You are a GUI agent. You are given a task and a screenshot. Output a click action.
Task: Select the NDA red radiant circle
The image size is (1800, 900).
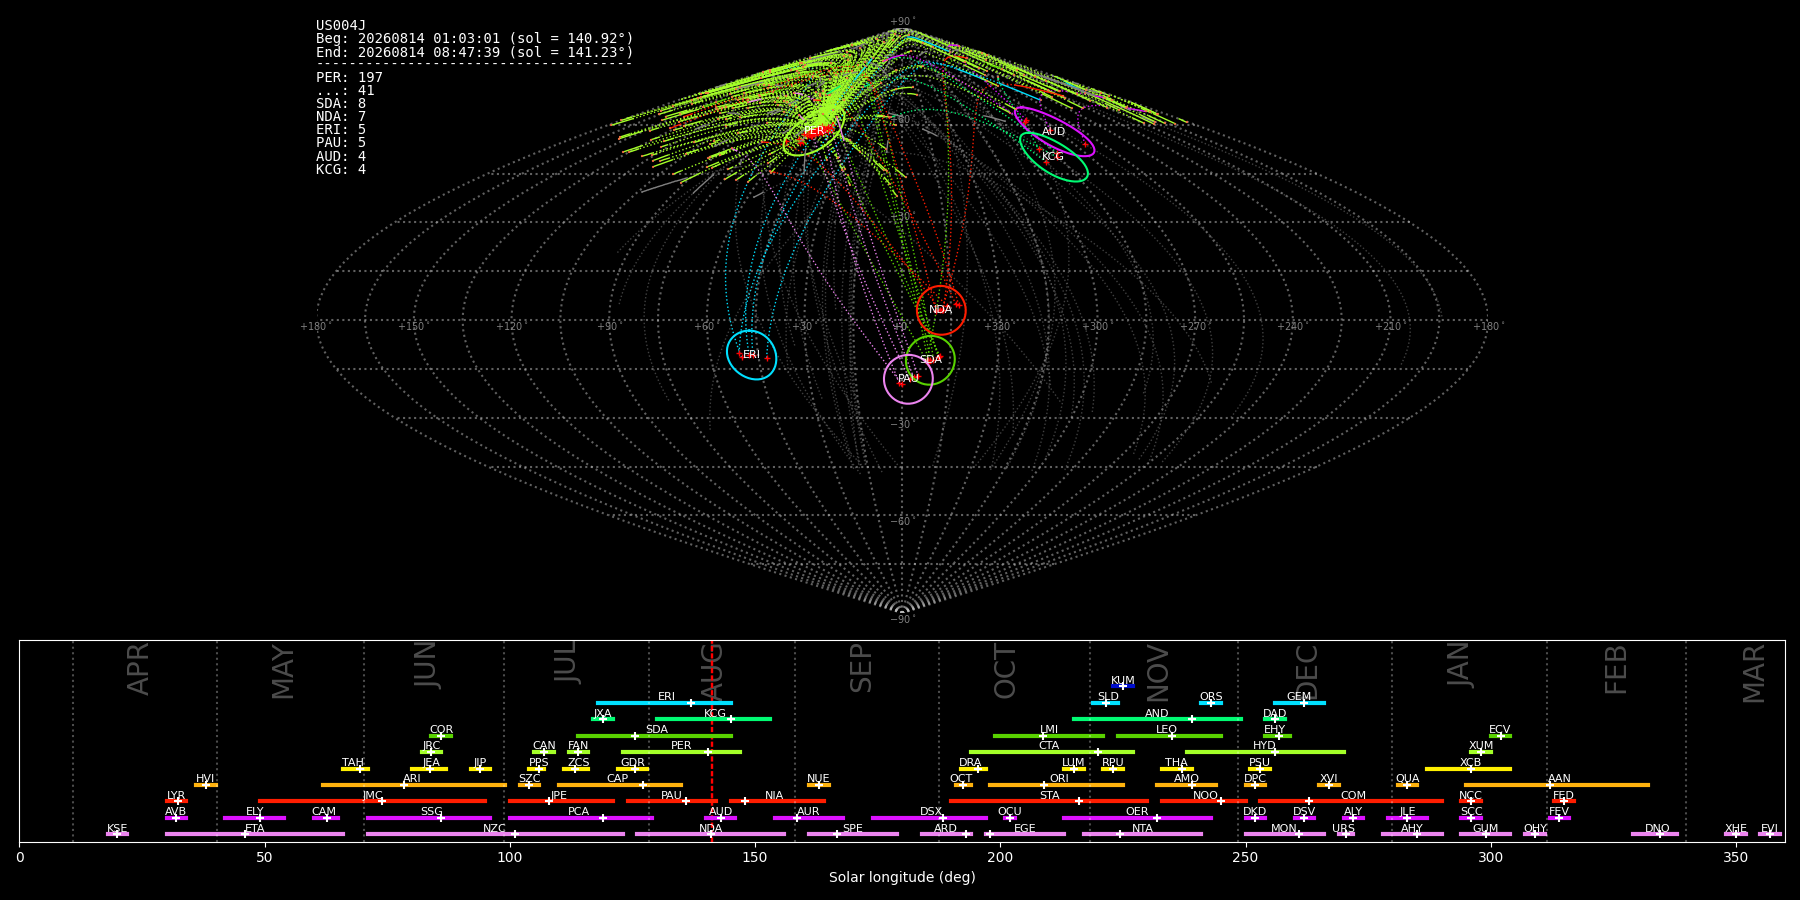pyautogui.click(x=941, y=309)
